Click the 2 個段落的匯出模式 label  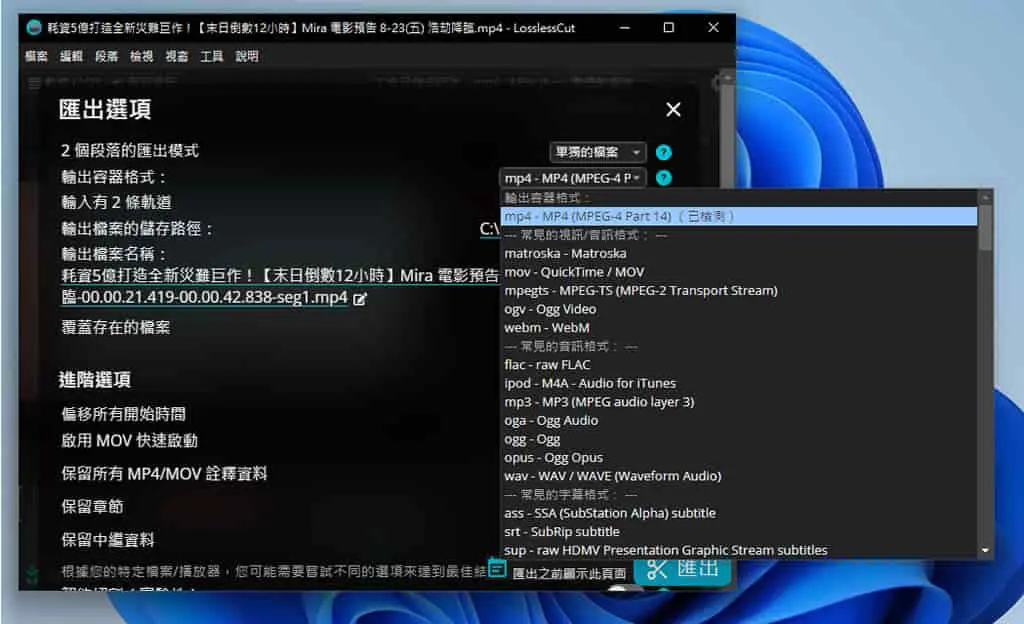pyautogui.click(x=130, y=151)
